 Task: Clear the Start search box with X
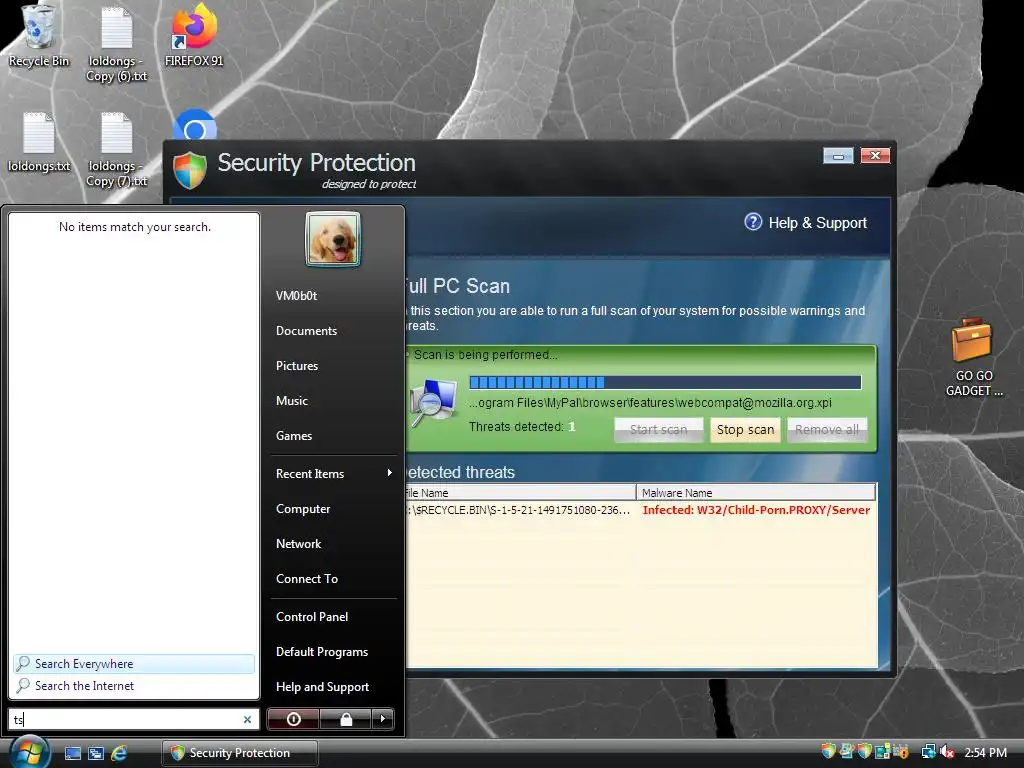248,719
